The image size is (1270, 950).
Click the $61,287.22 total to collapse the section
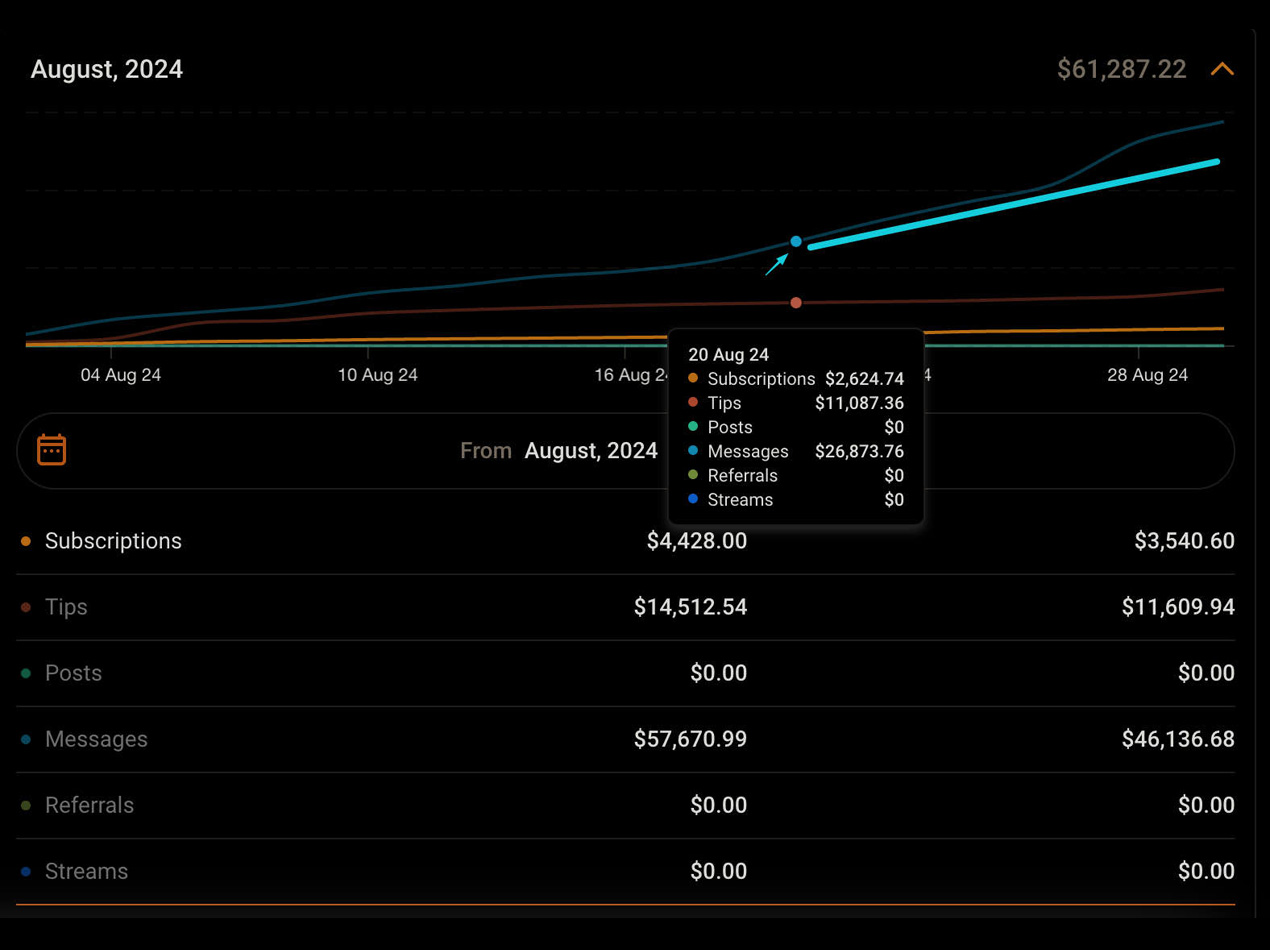[1121, 69]
